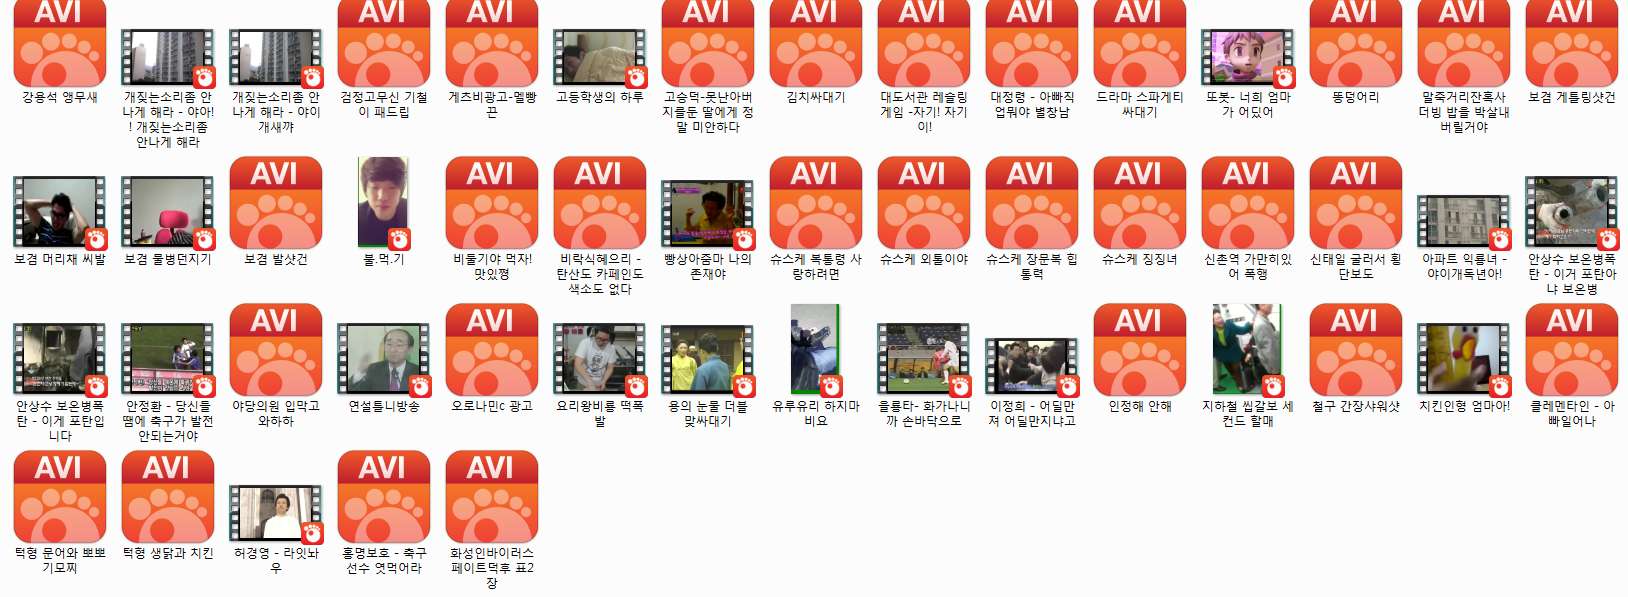
Task: Select the '김치싸대기' AVI file
Action: (815, 45)
